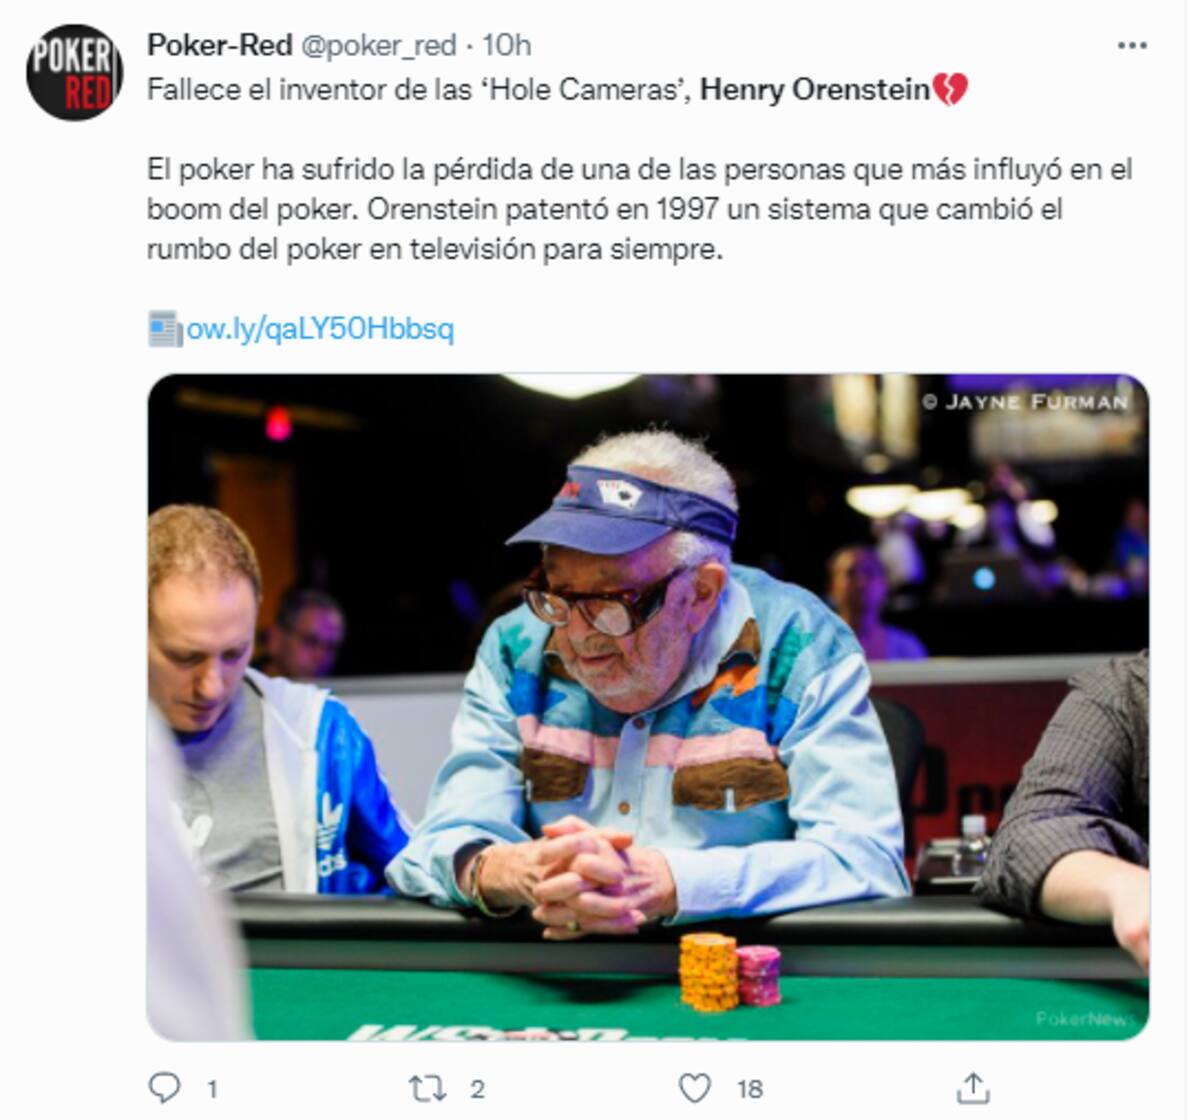Click the PokerNews watermark on the photo

[x=1085, y=1019]
